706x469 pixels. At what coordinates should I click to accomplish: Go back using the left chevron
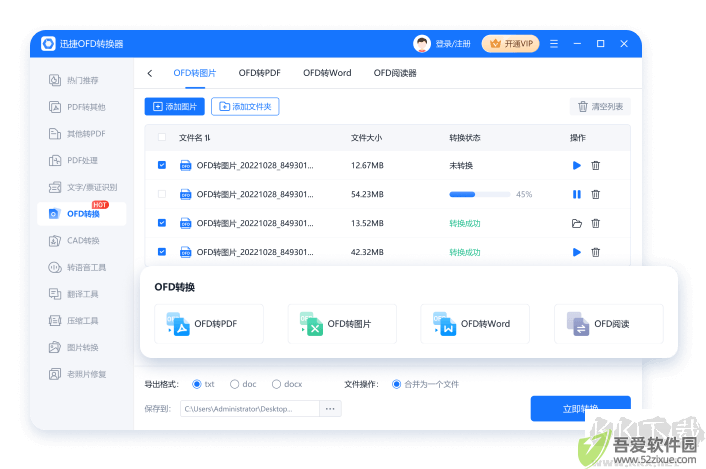point(150,73)
